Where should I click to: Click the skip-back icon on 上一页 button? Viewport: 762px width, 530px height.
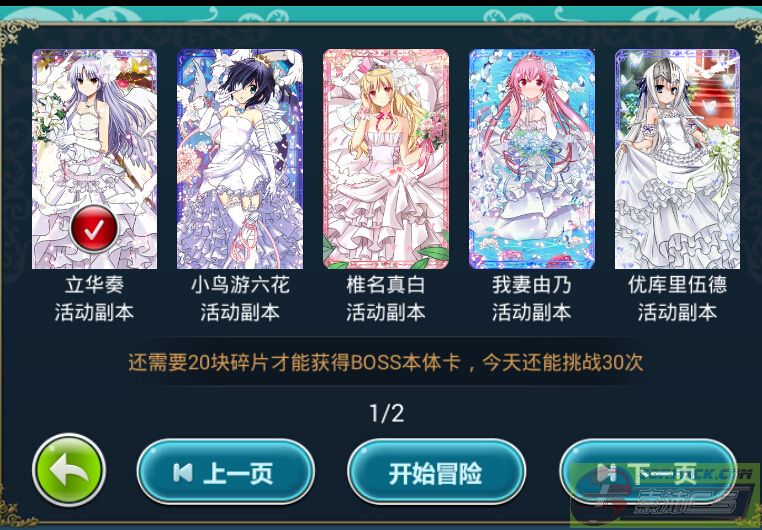183,472
